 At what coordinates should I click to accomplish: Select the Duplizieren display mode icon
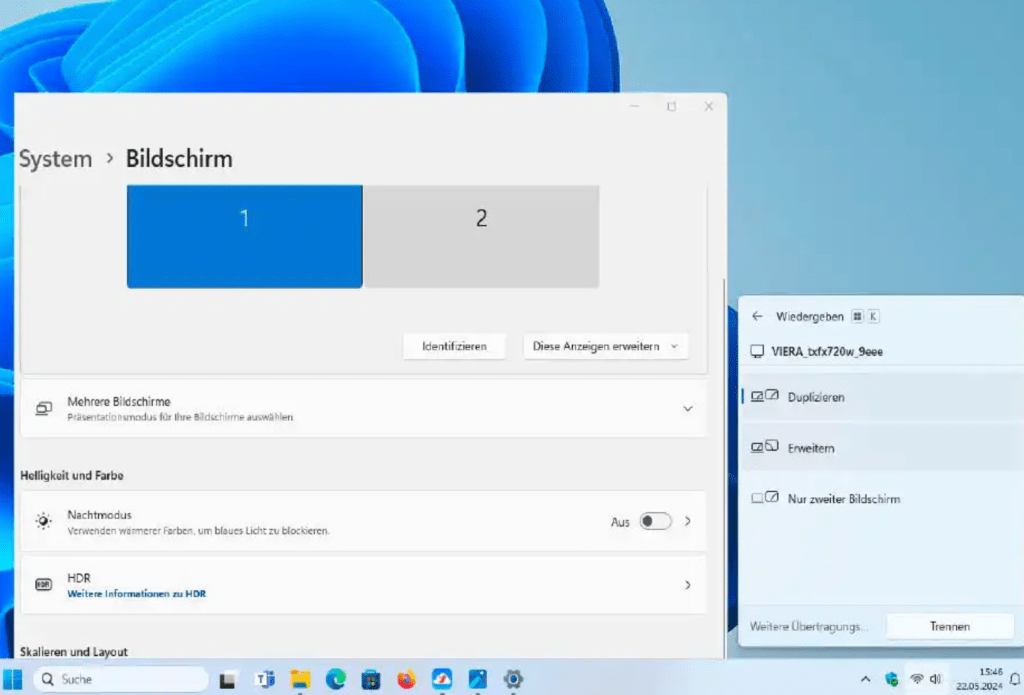[x=764, y=396]
